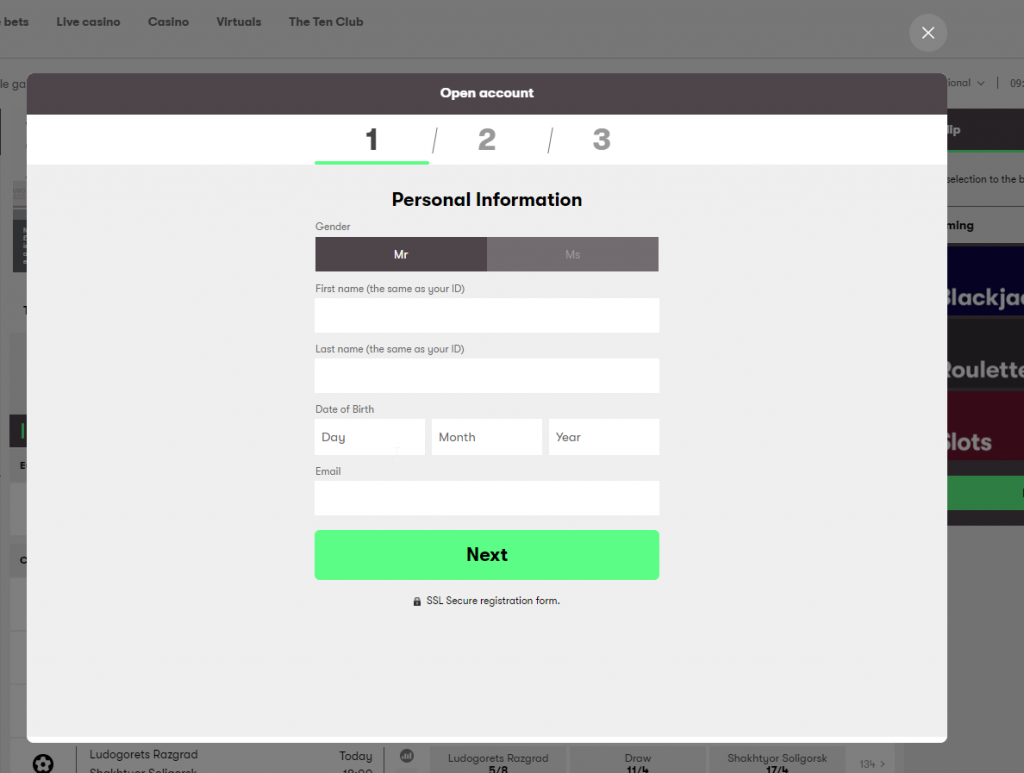Select Ms as gender
The width and height of the screenshot is (1024, 773).
[x=572, y=255]
